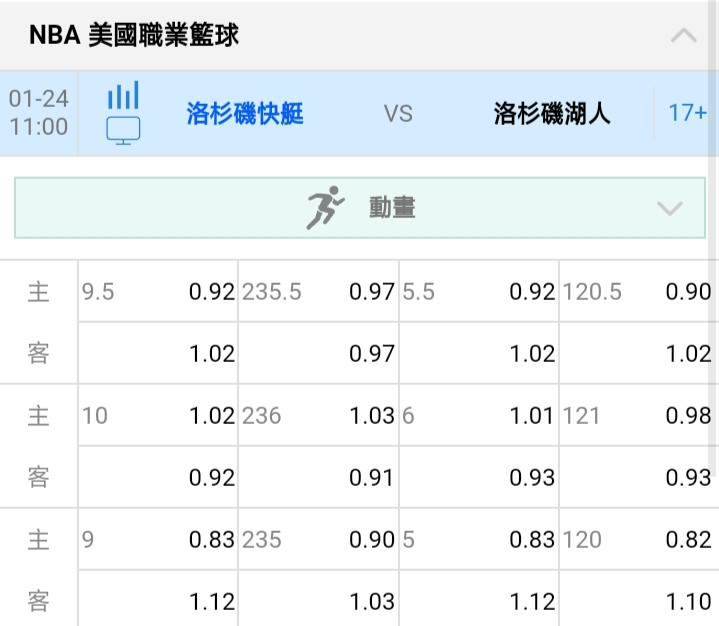The image size is (719, 626).
Task: Pick away odds 1.12 under handicap 9
Action: (x=211, y=601)
